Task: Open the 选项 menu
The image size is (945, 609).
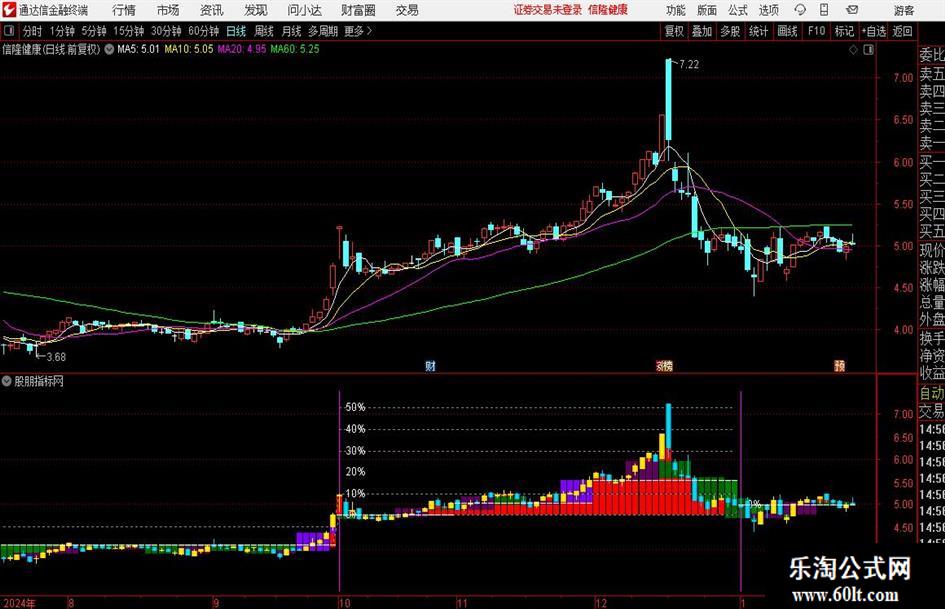Action: (768, 10)
